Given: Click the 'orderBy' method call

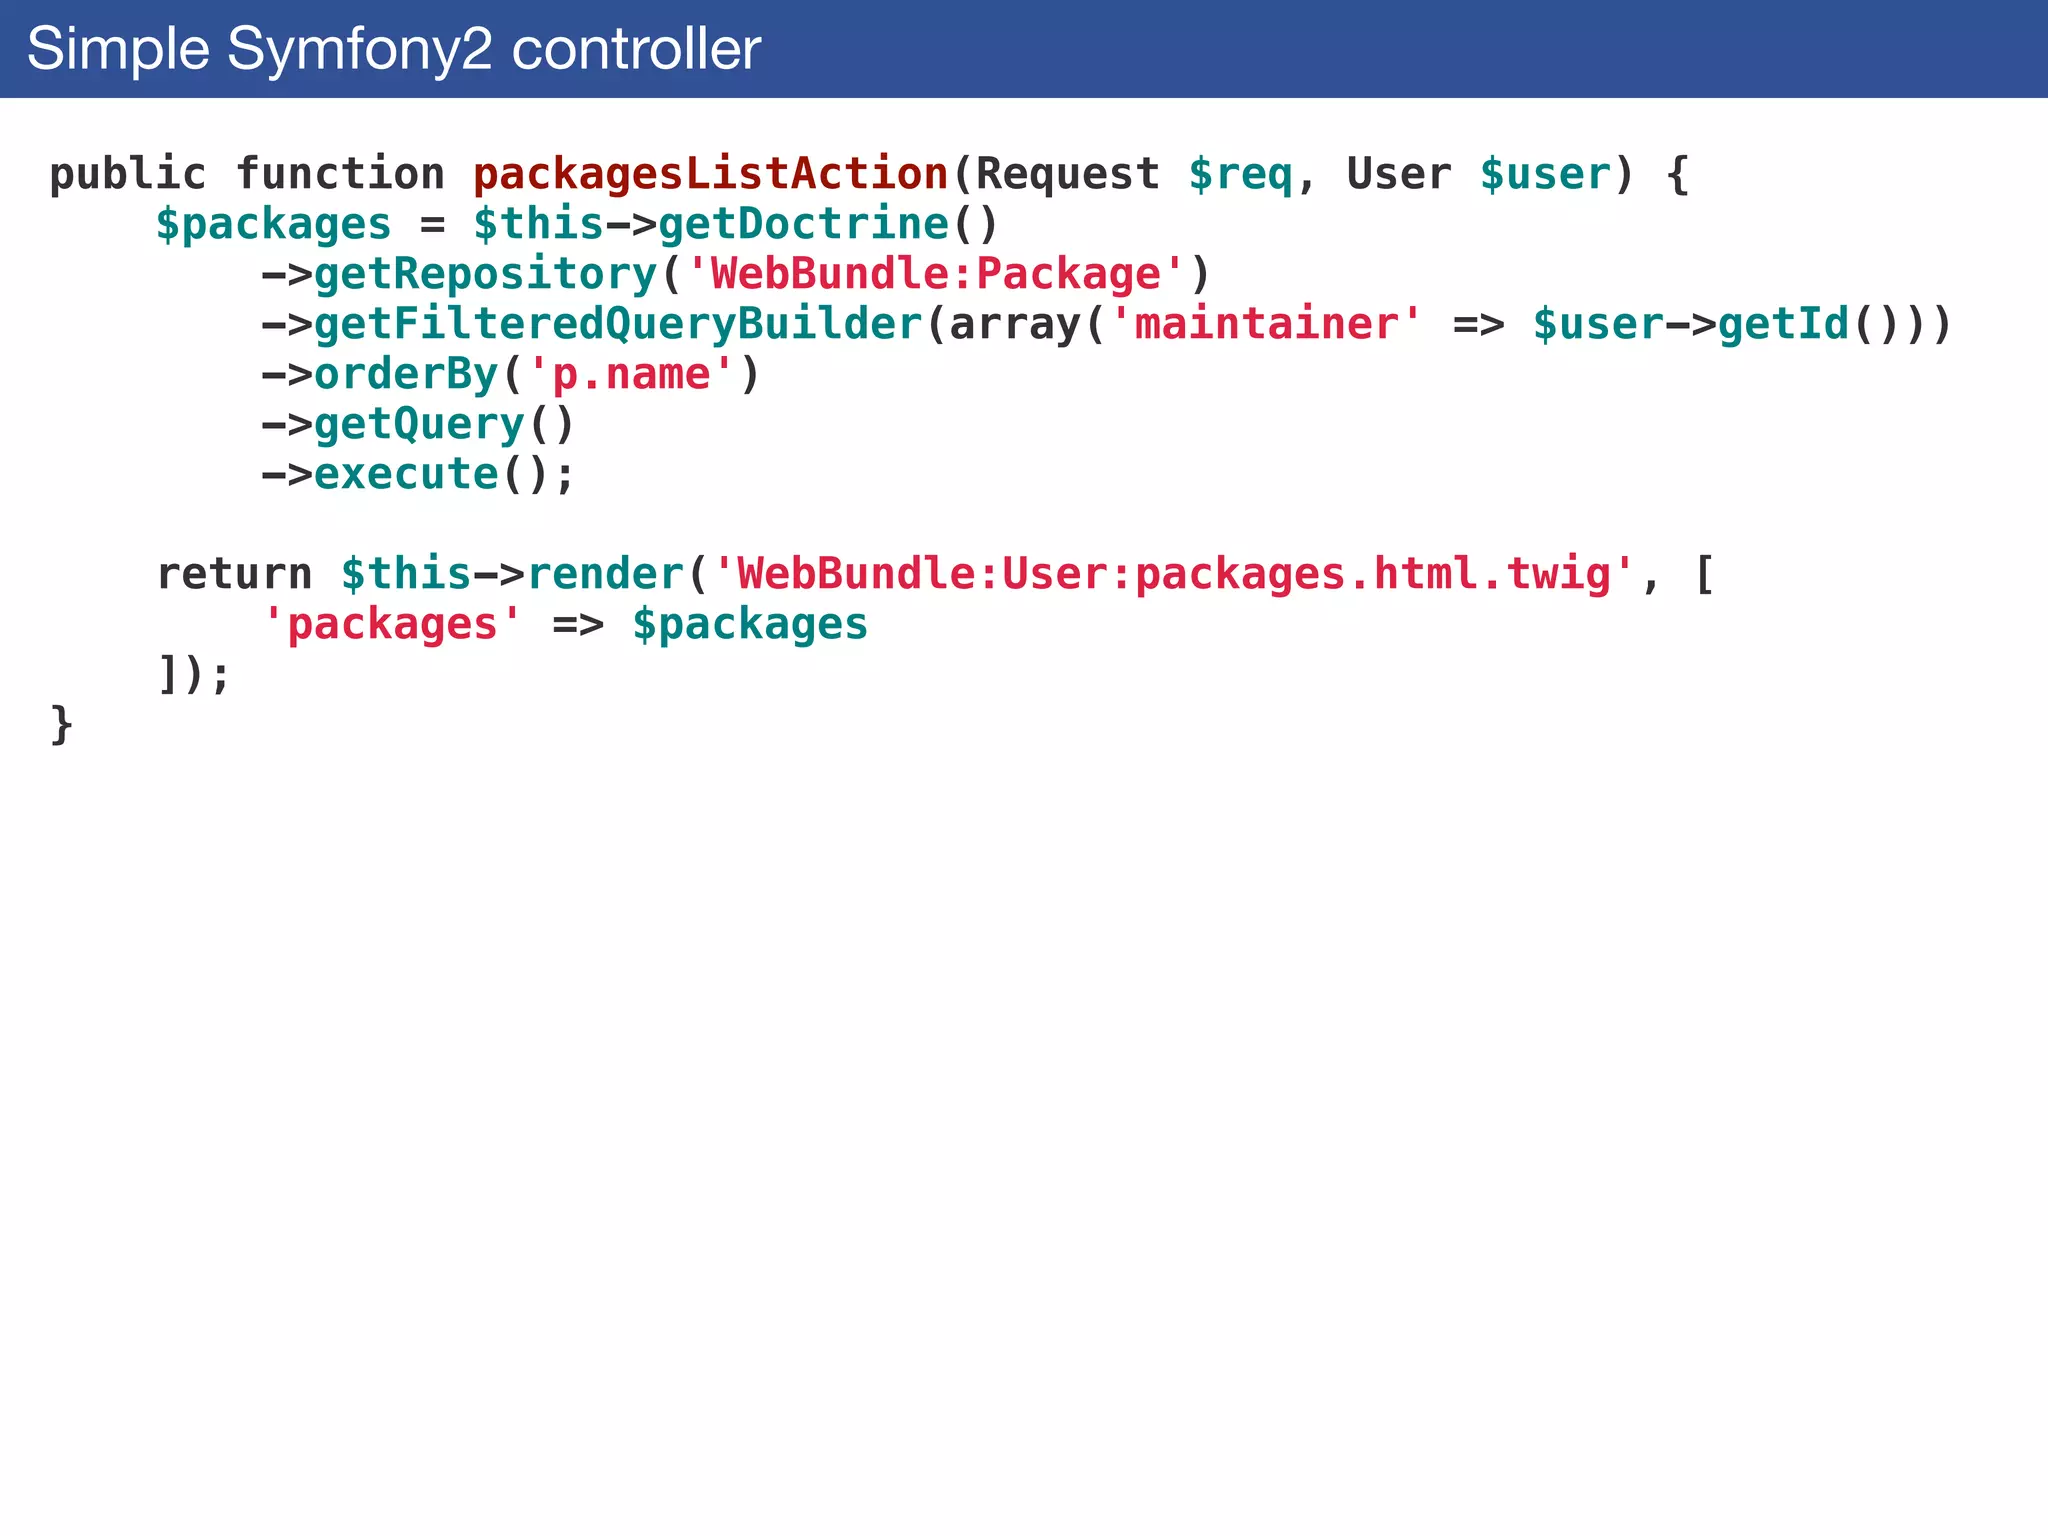Looking at the screenshot, I should click(406, 374).
